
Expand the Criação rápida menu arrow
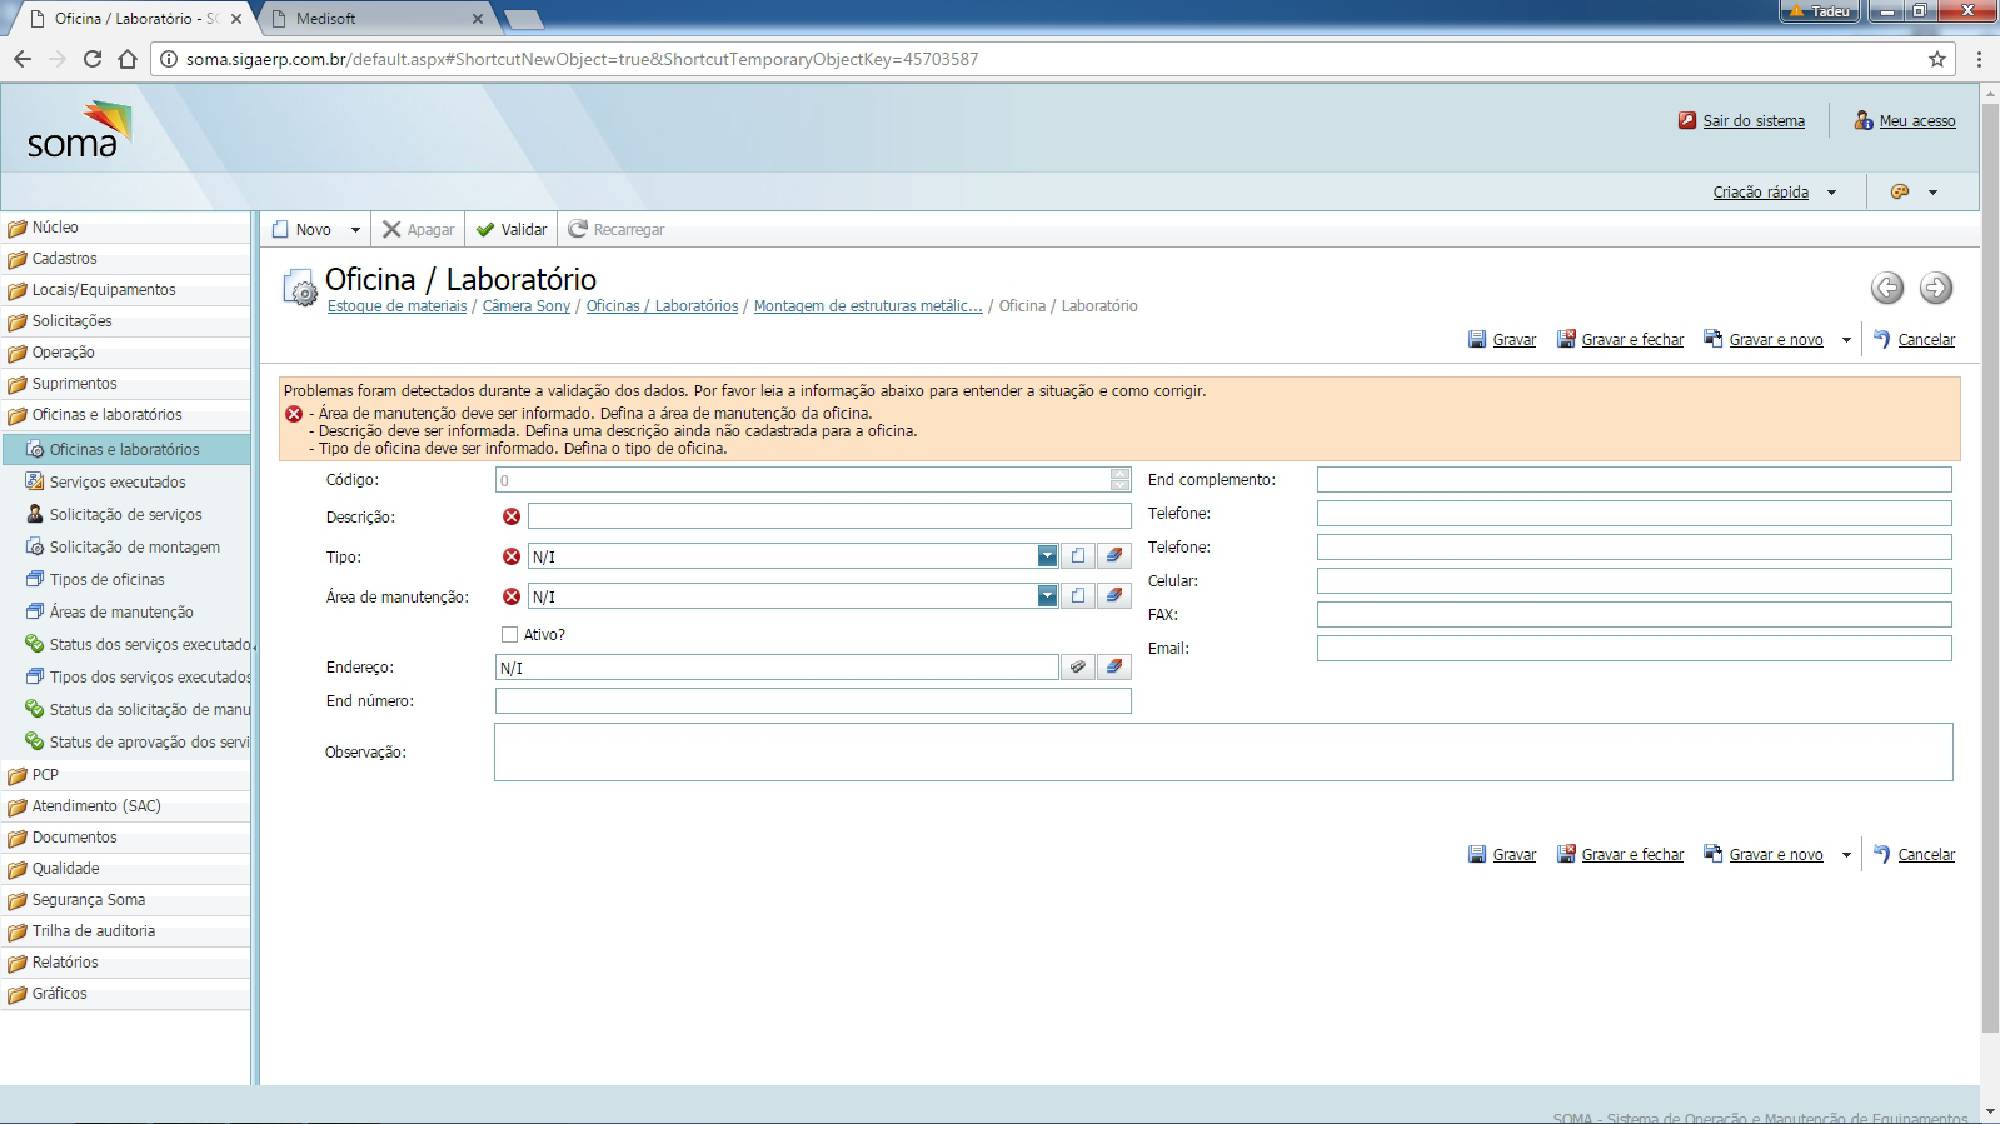pos(1832,192)
